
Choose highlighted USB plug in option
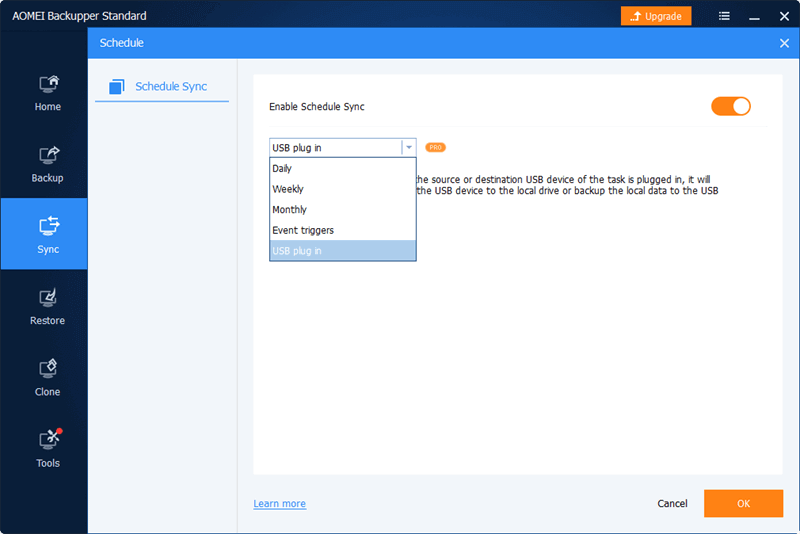pos(342,250)
